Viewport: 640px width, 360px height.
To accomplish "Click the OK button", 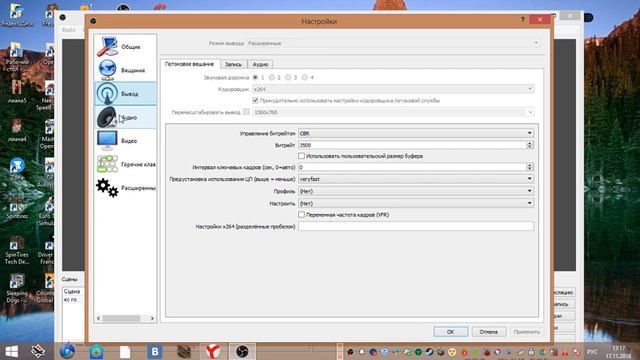I will pyautogui.click(x=451, y=332).
